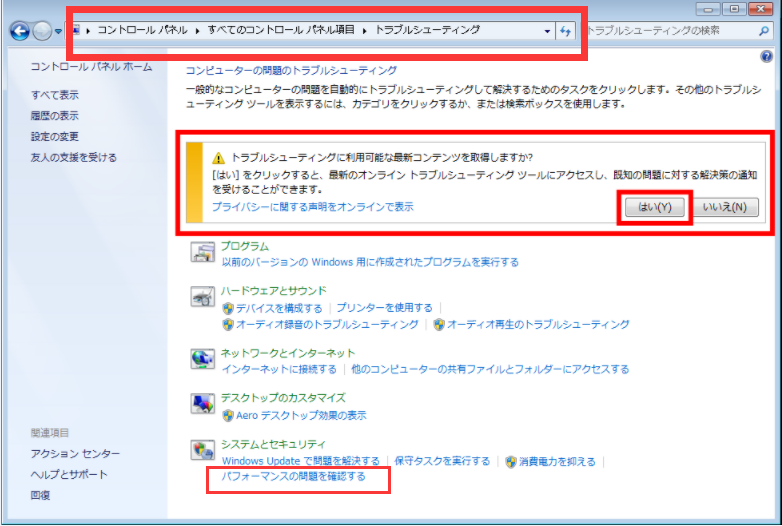Select すべて表示 in the sidebar

coord(55,95)
